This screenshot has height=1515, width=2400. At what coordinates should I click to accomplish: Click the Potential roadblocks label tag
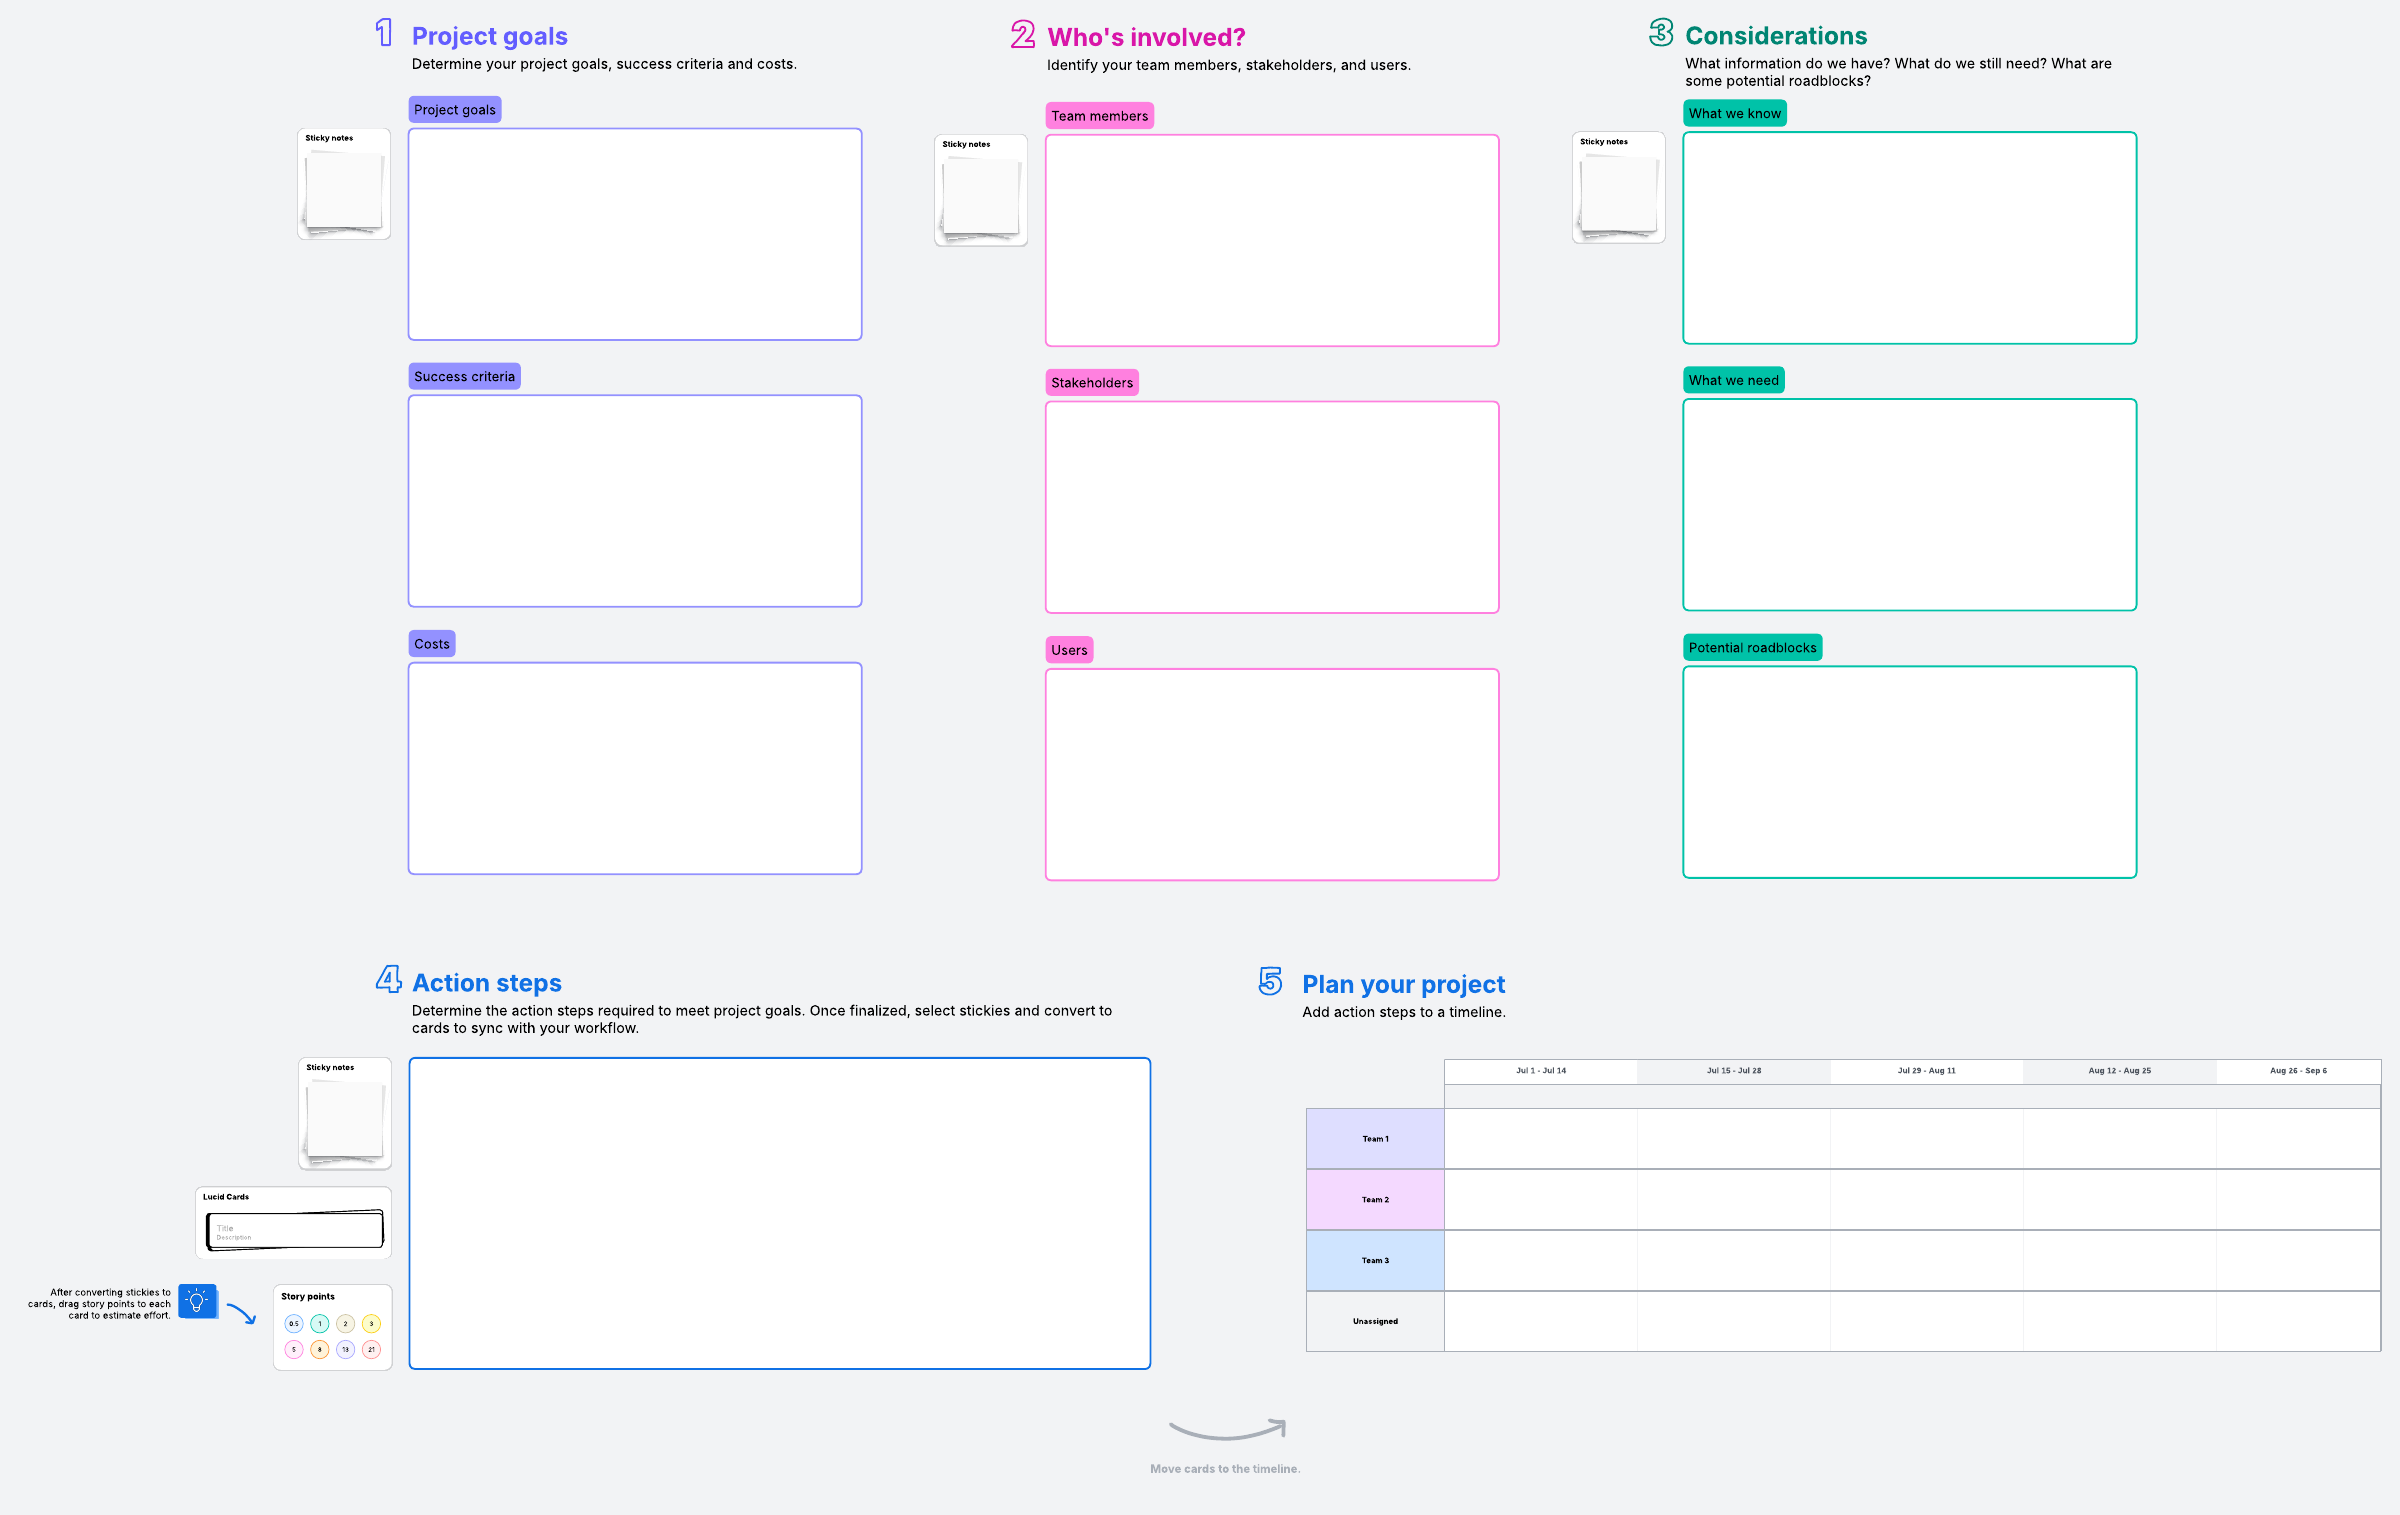1751,647
